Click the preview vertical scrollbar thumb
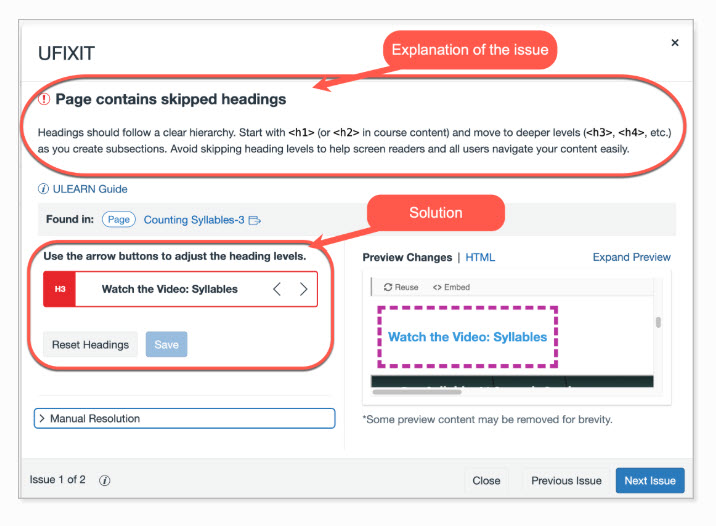 click(658, 322)
